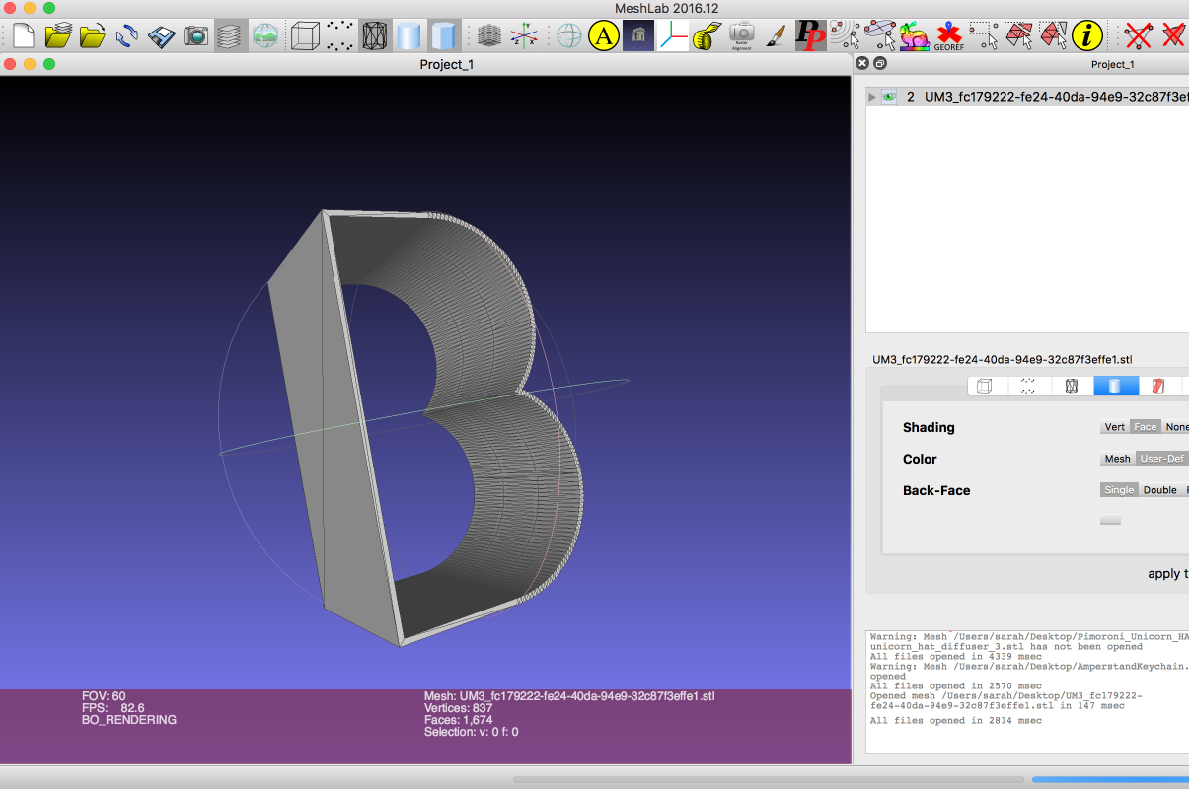Image resolution: width=1189 pixels, height=793 pixels.
Task: Set Shading to Vert
Action: [1114, 427]
